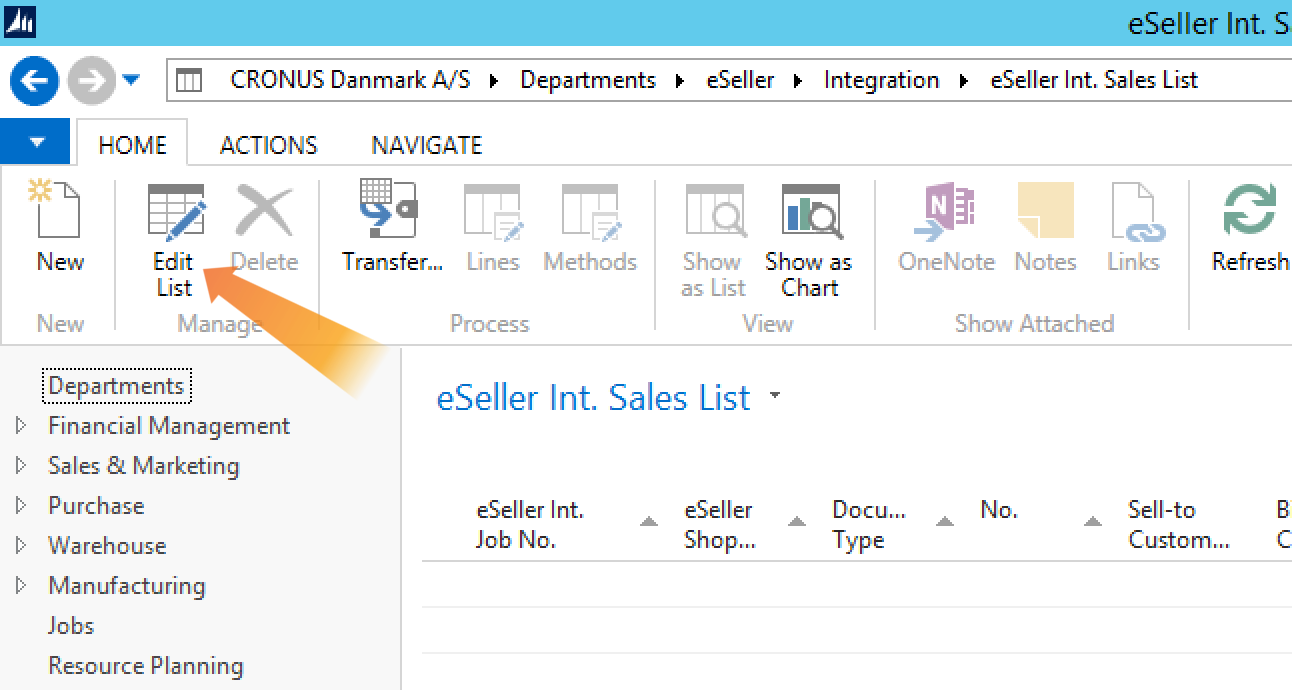This screenshot has height=690, width=1292.
Task: Open Jobs in the navigation pane
Action: pos(71,626)
